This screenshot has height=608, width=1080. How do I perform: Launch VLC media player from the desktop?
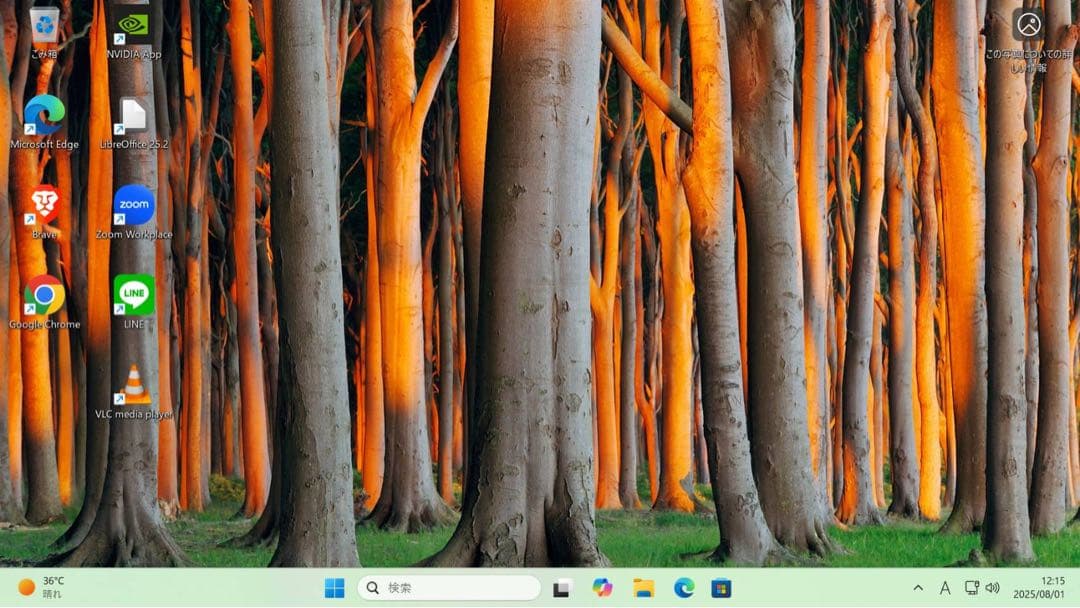point(133,385)
